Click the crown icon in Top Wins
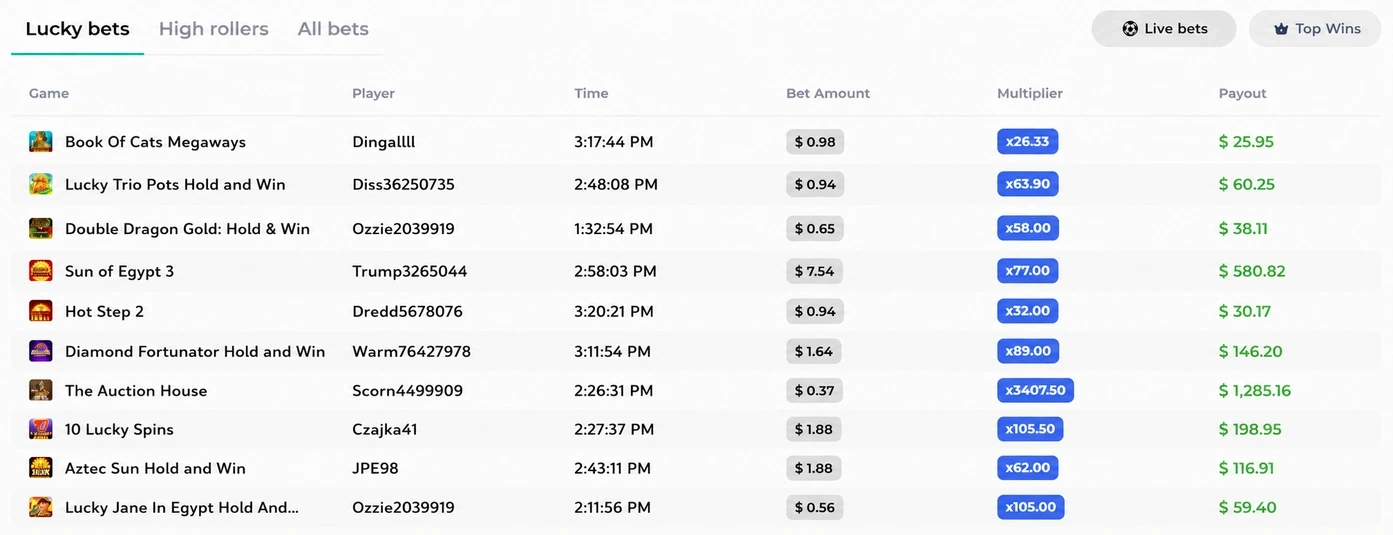 coord(1281,29)
